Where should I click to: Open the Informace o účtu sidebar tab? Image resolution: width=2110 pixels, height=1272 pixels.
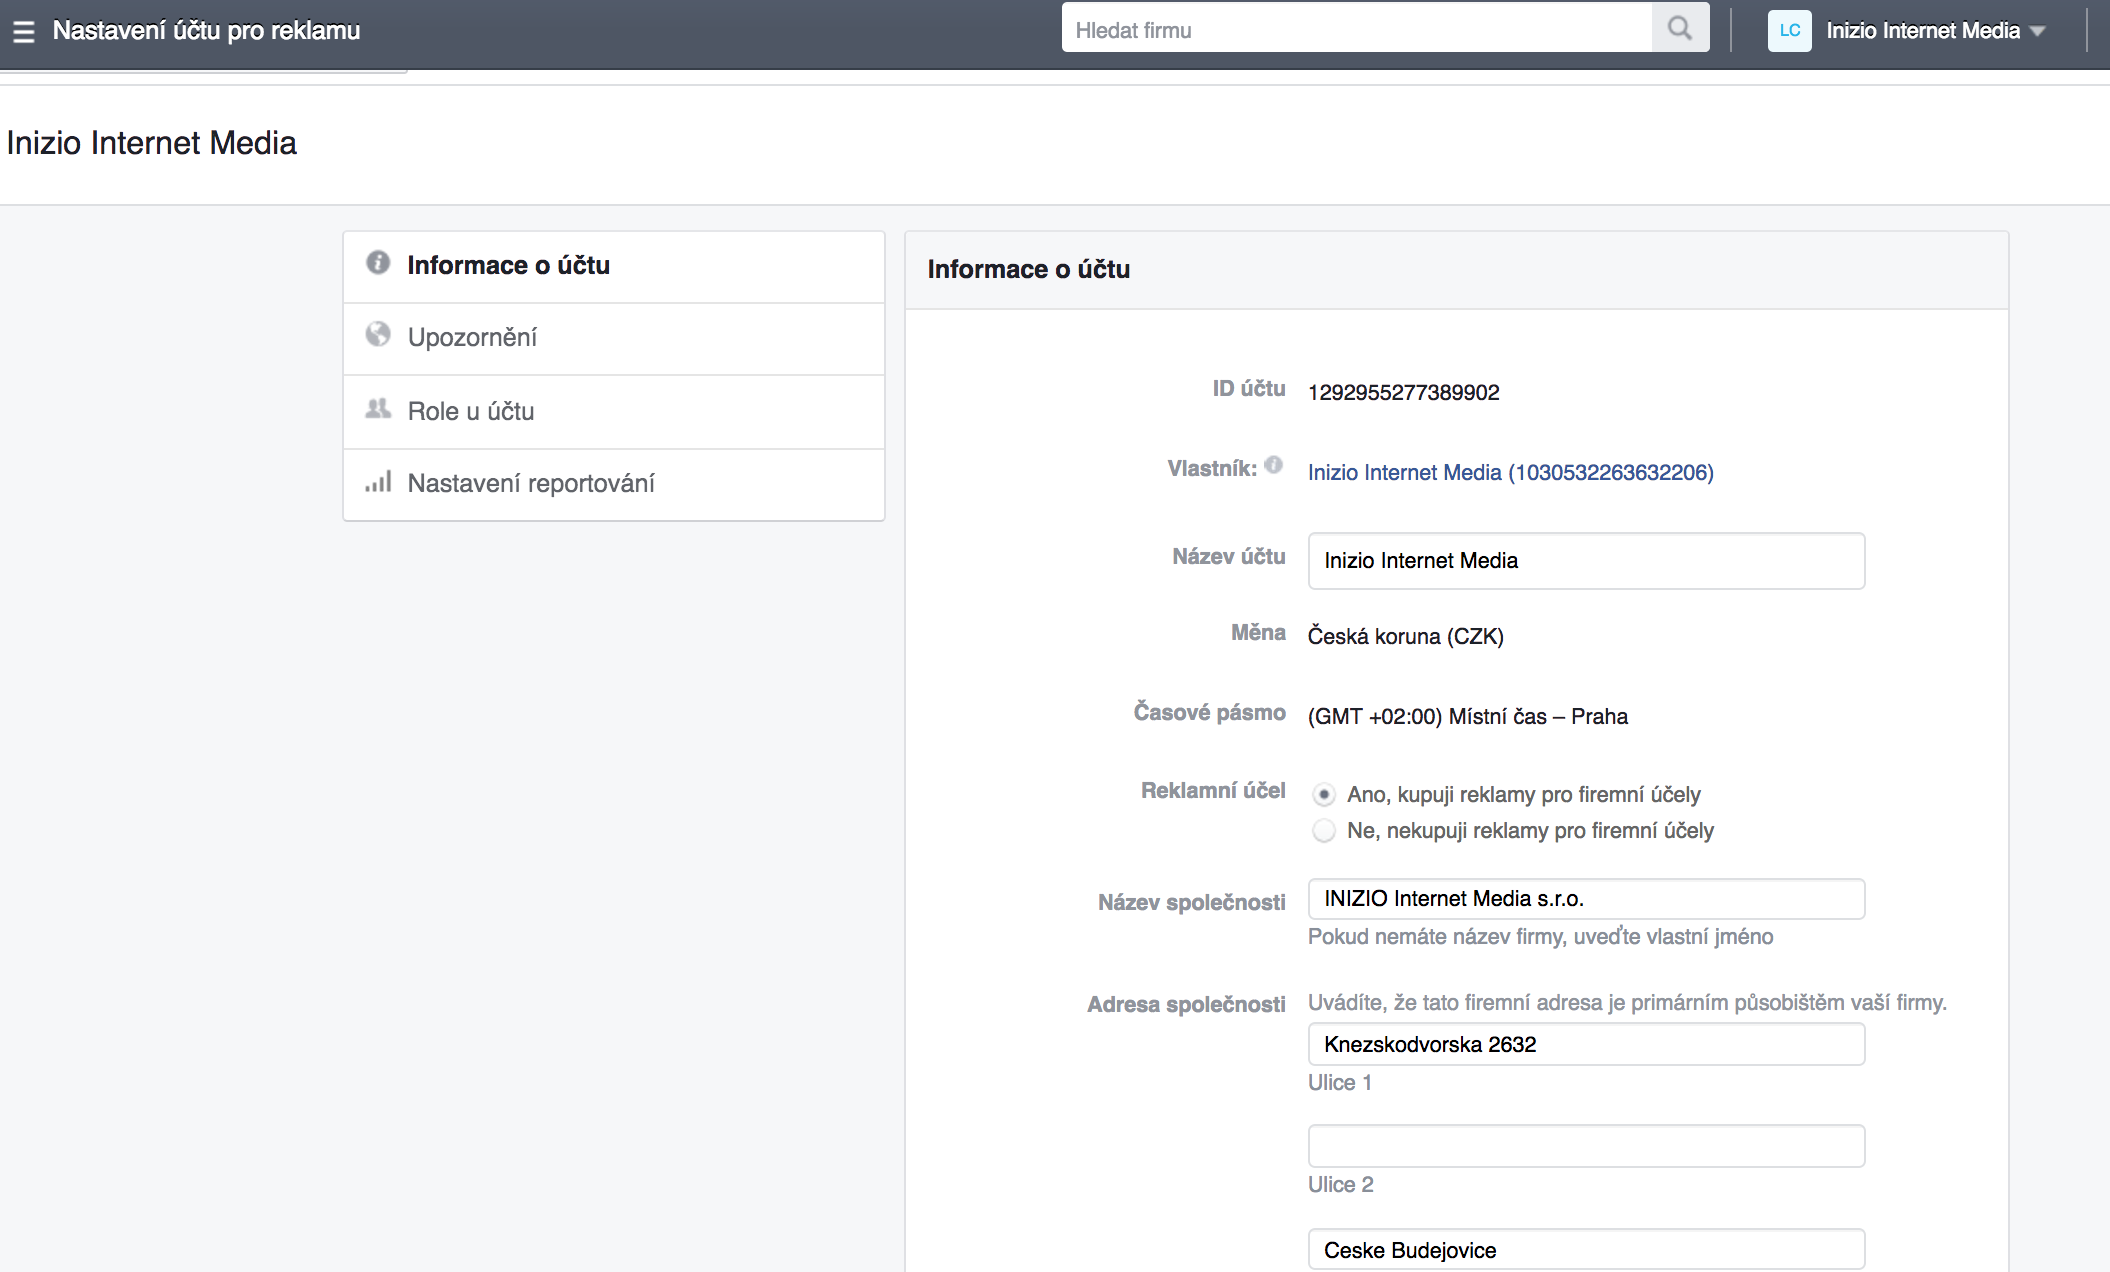click(614, 267)
